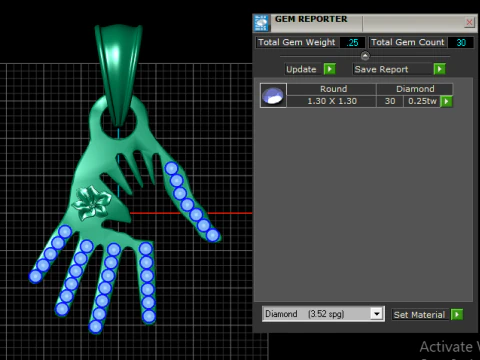Viewport: 480px width, 360px height.
Task: Click the Total Gem Count value 30
Action: coord(461,43)
